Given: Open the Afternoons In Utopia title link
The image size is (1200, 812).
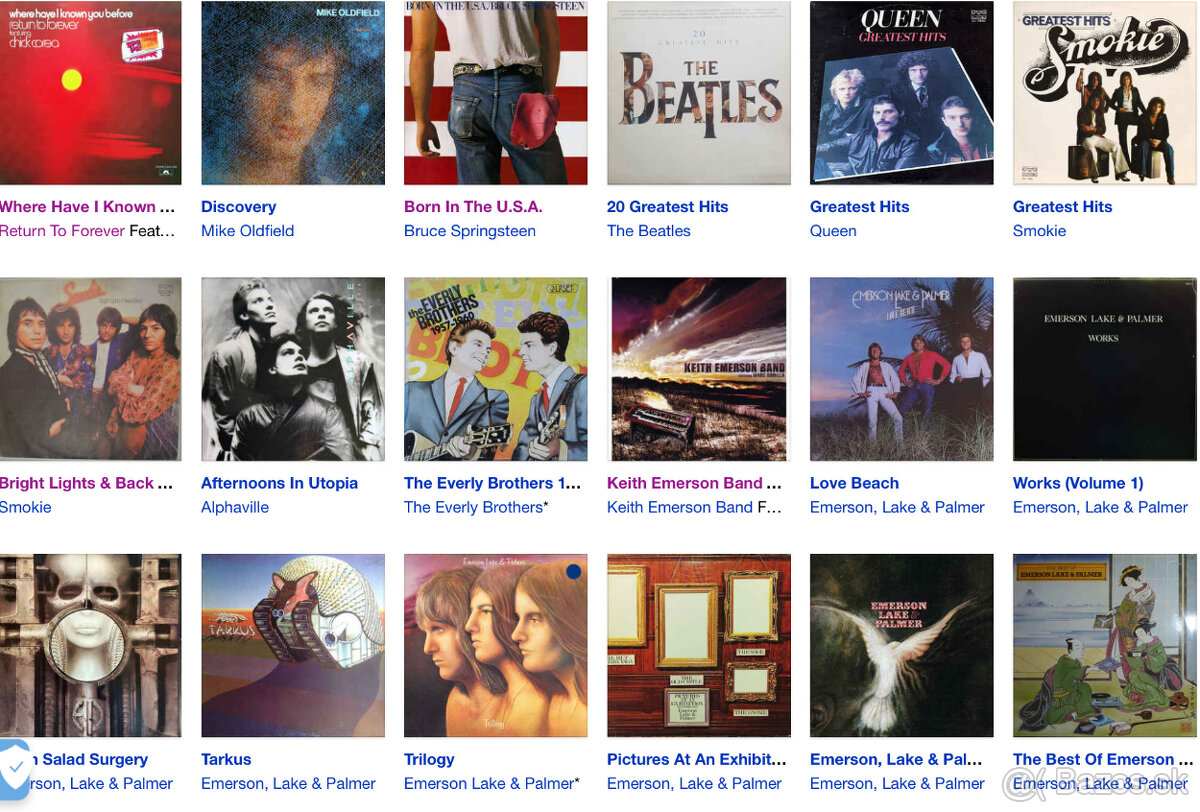Looking at the screenshot, I should pyautogui.click(x=279, y=483).
